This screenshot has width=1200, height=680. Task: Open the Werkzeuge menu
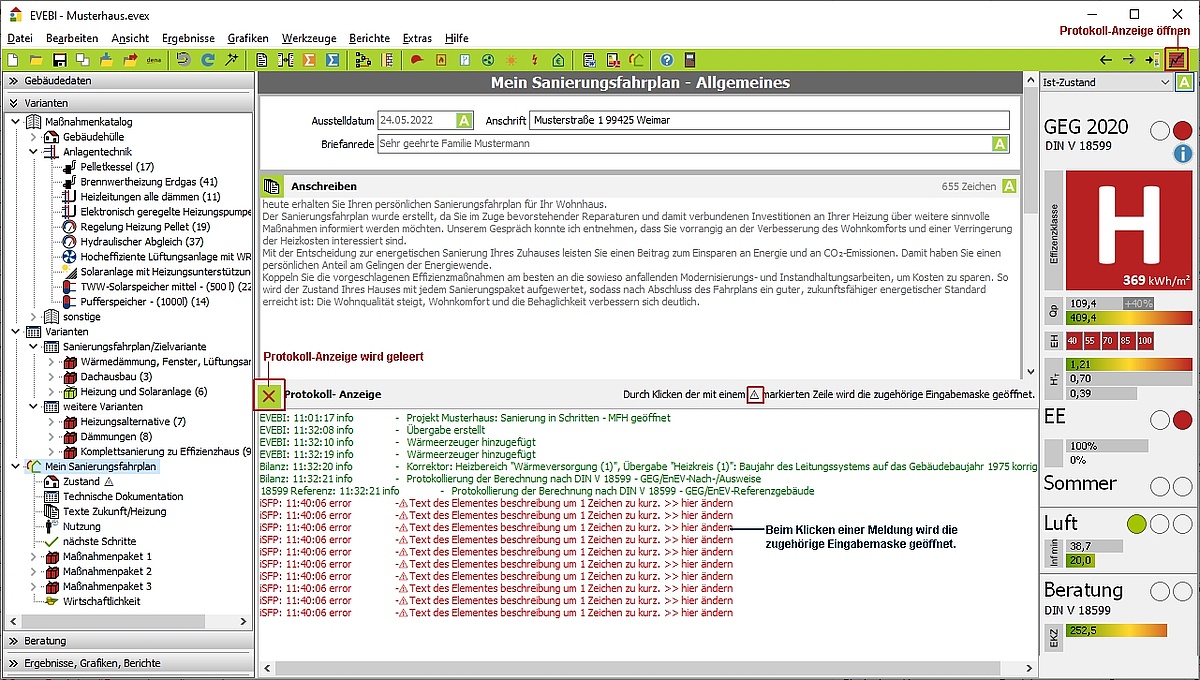point(308,38)
